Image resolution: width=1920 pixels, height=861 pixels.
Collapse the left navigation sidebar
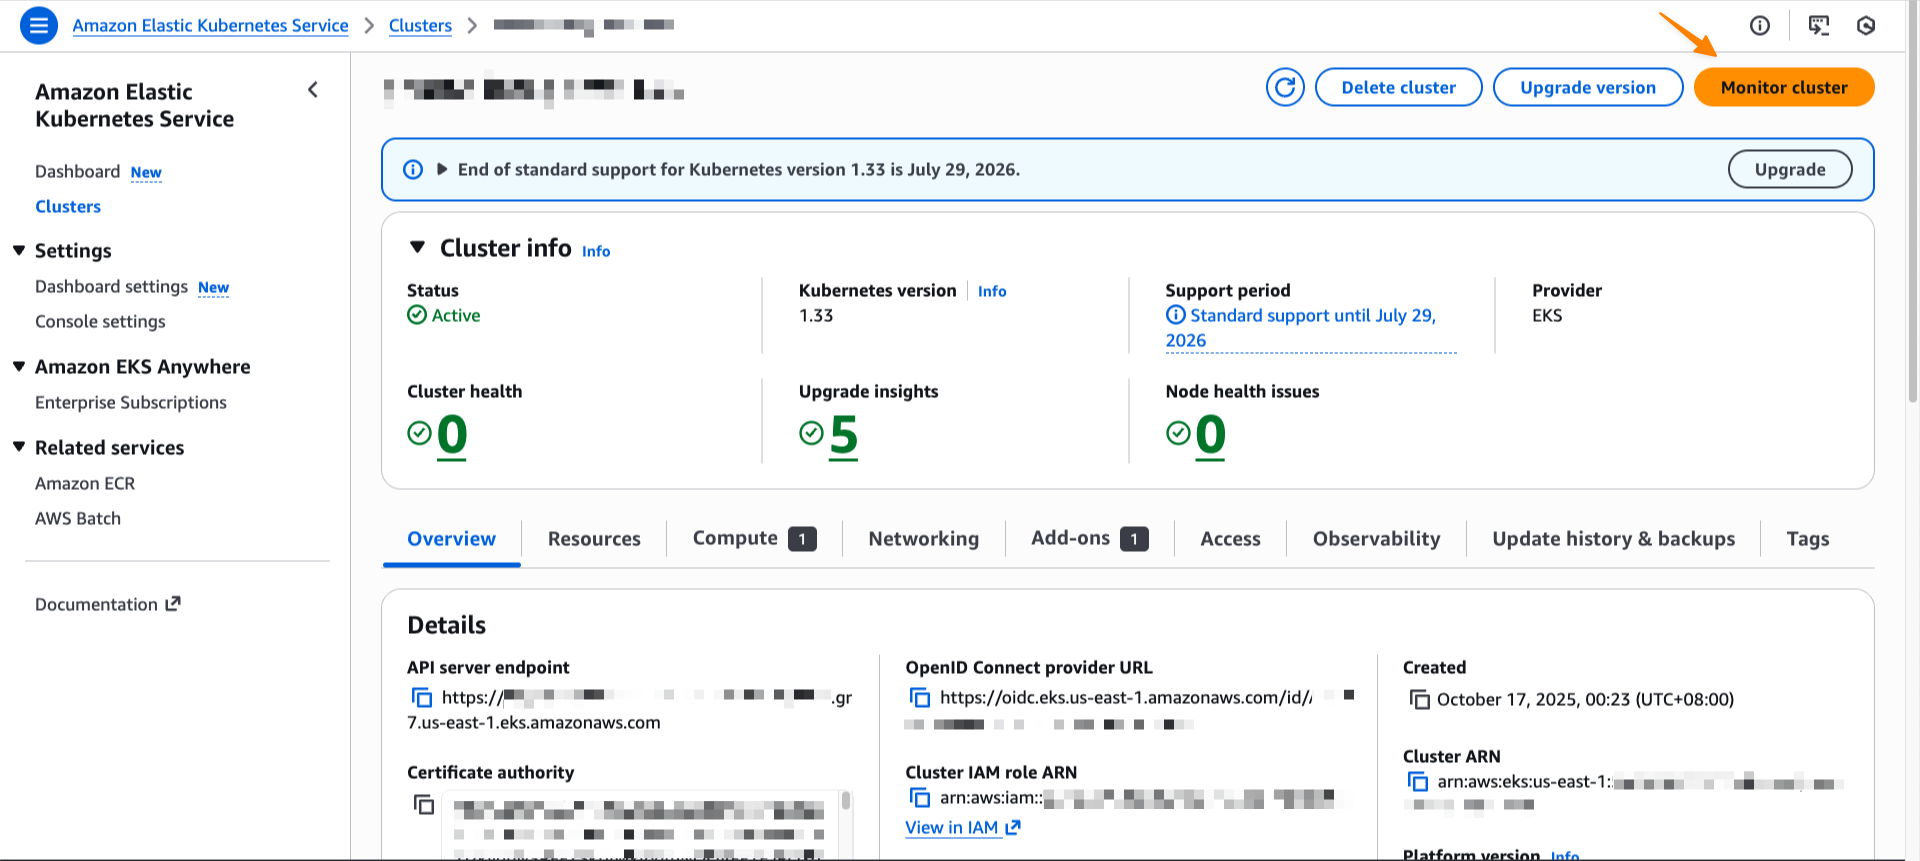[313, 90]
